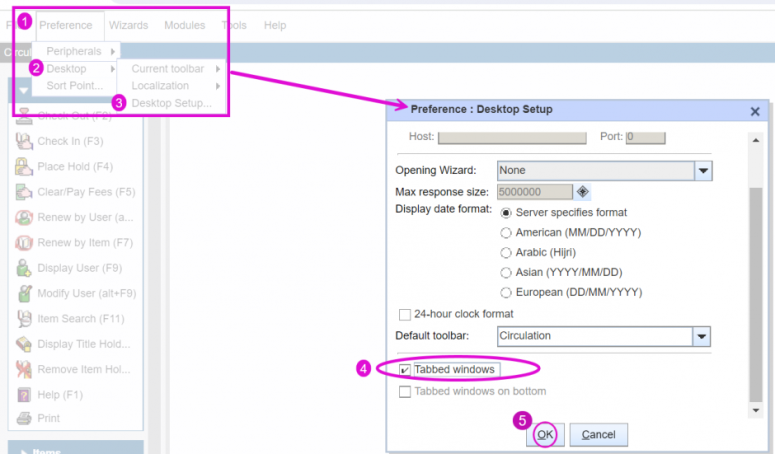Enable the Tabbed windows checkbox
The height and width of the screenshot is (454, 775).
pyautogui.click(x=405, y=370)
